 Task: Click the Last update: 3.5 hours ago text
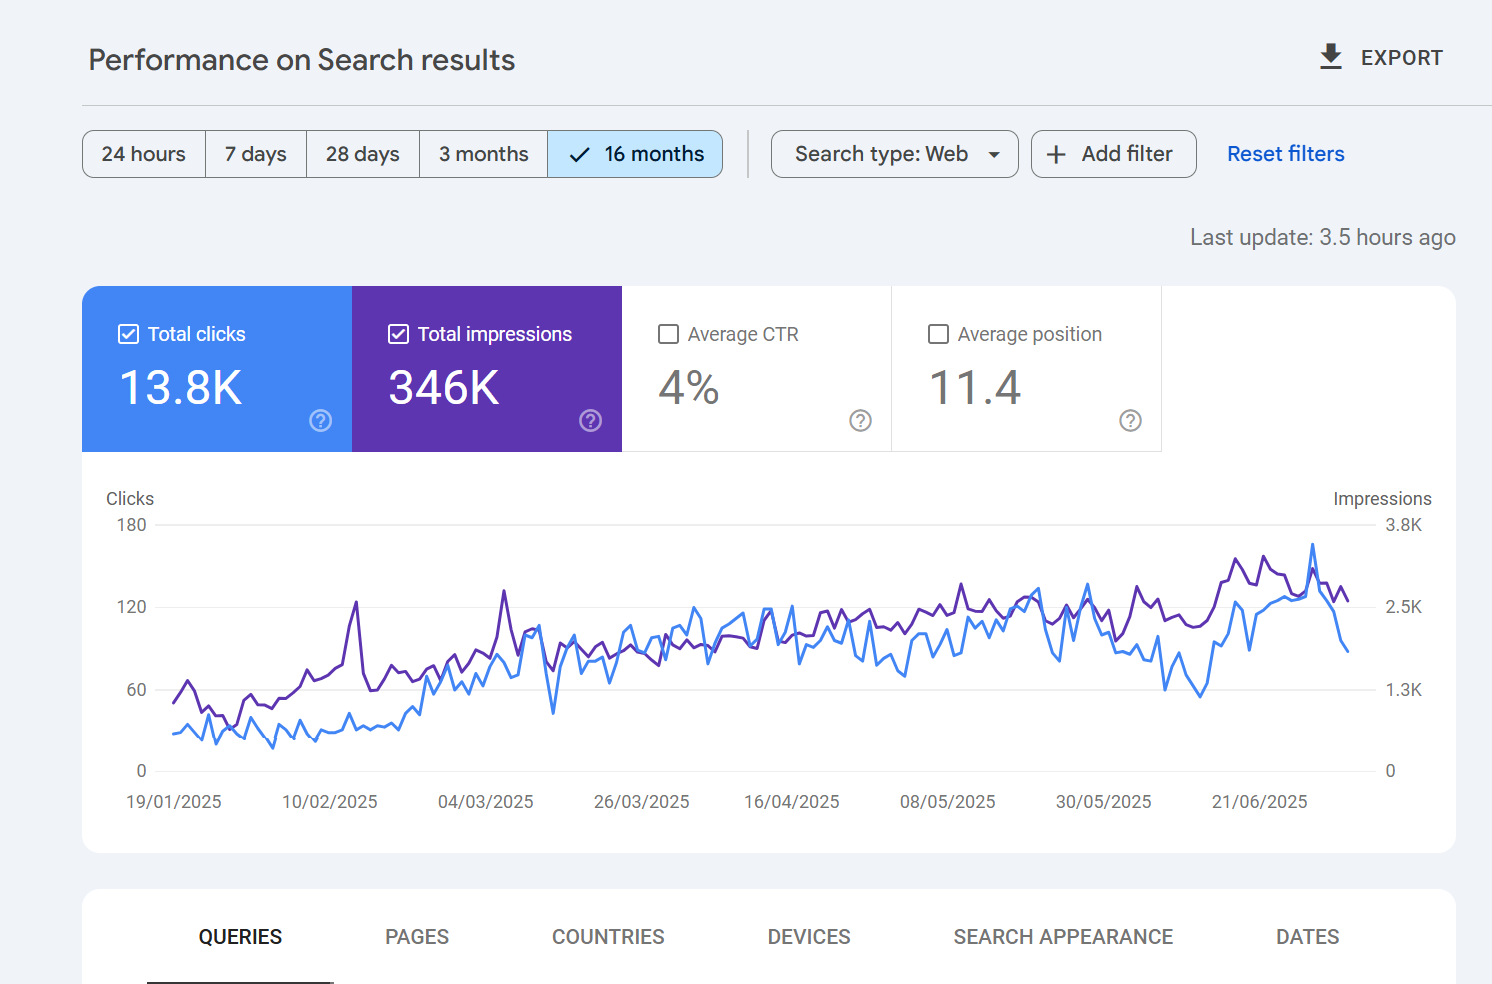[x=1323, y=238]
